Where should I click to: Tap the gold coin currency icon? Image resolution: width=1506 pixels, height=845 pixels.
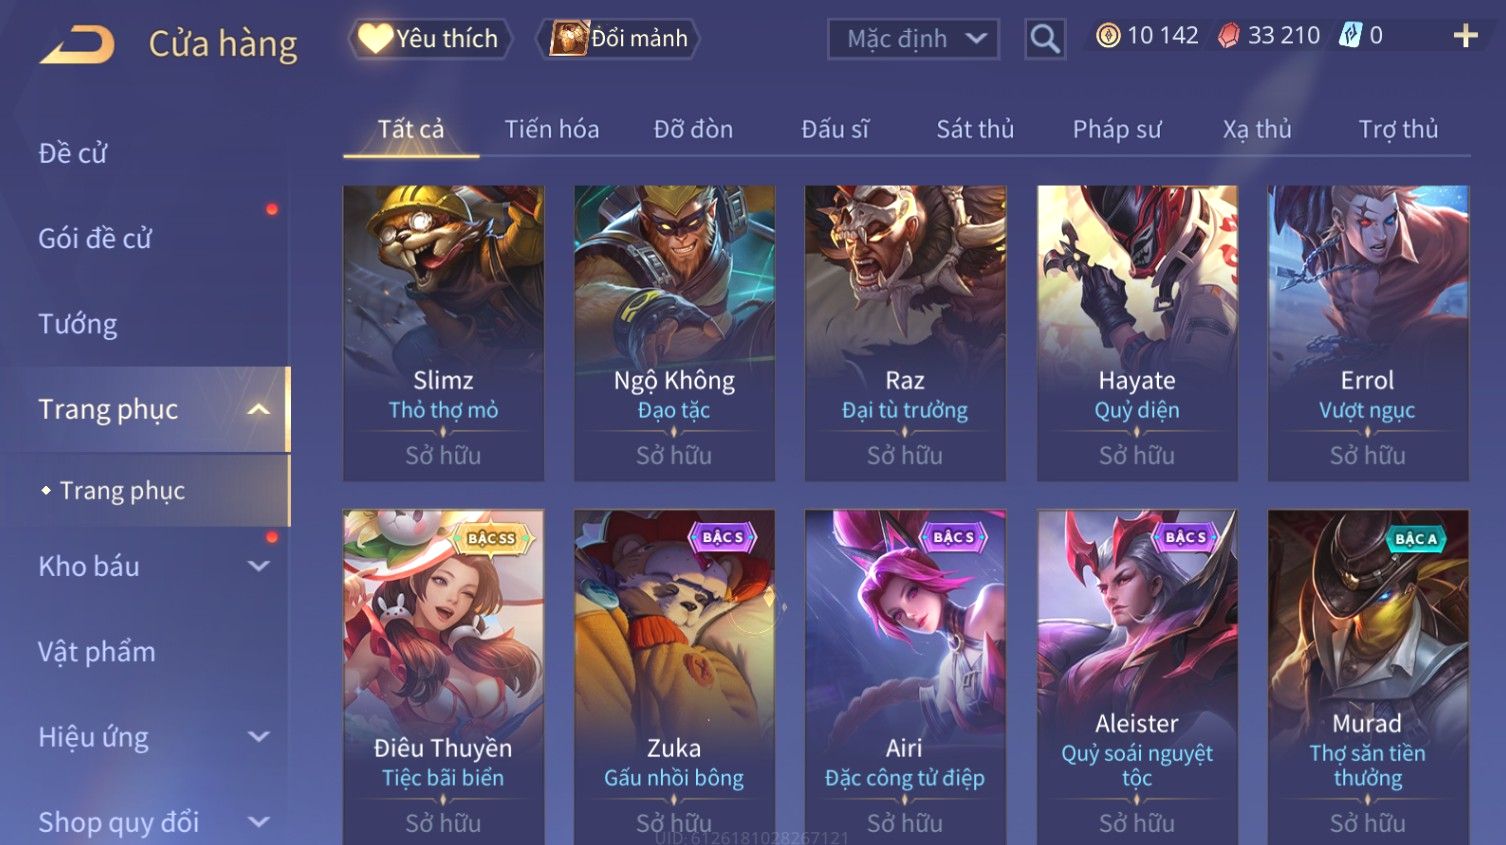[x=1108, y=36]
